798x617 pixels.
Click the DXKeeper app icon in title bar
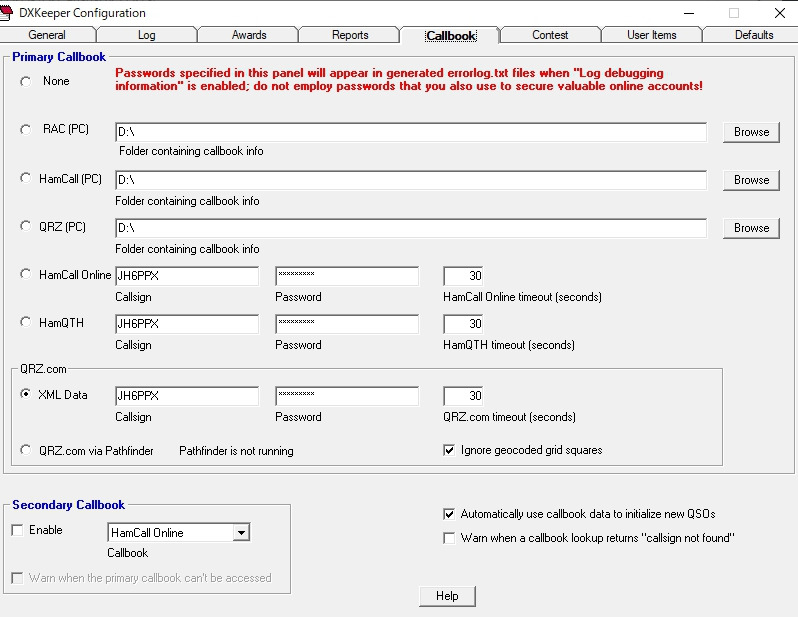coord(6,12)
